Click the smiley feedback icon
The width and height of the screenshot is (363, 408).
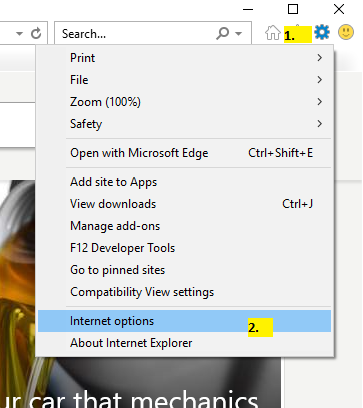tap(346, 33)
